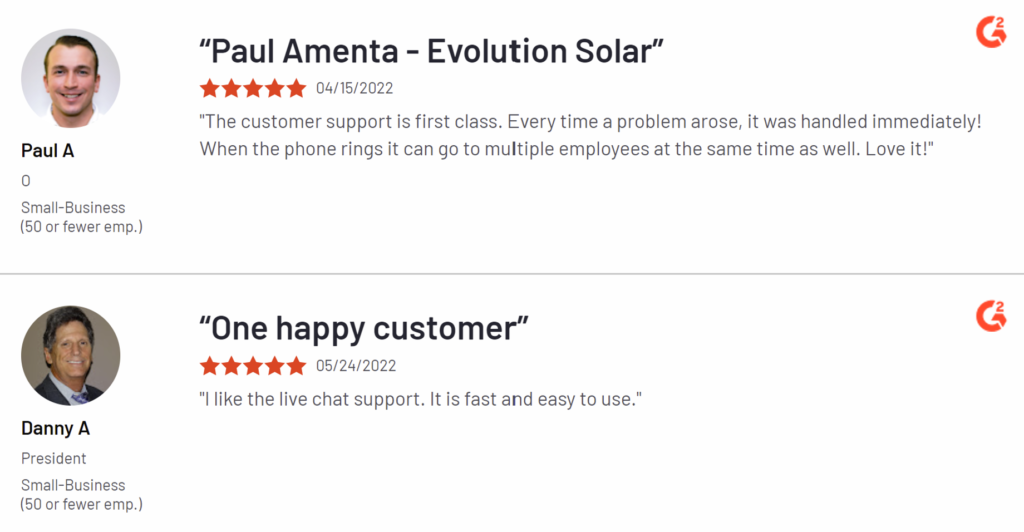Open Paul A's profile photo

click(71, 78)
